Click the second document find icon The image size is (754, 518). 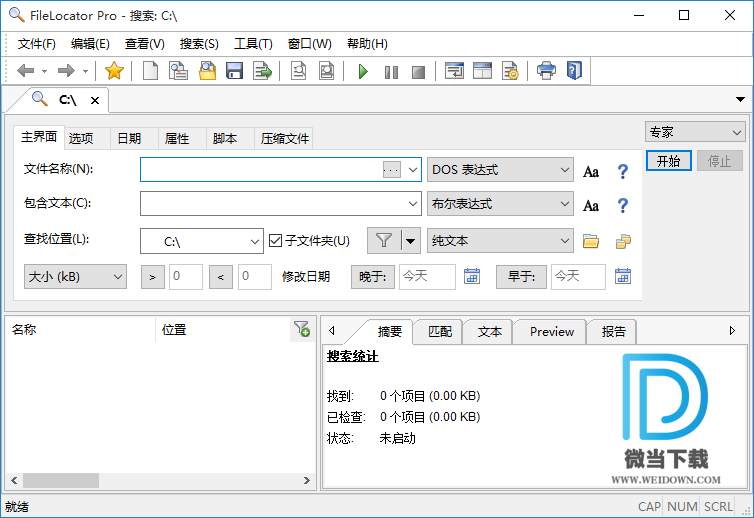pos(327,71)
